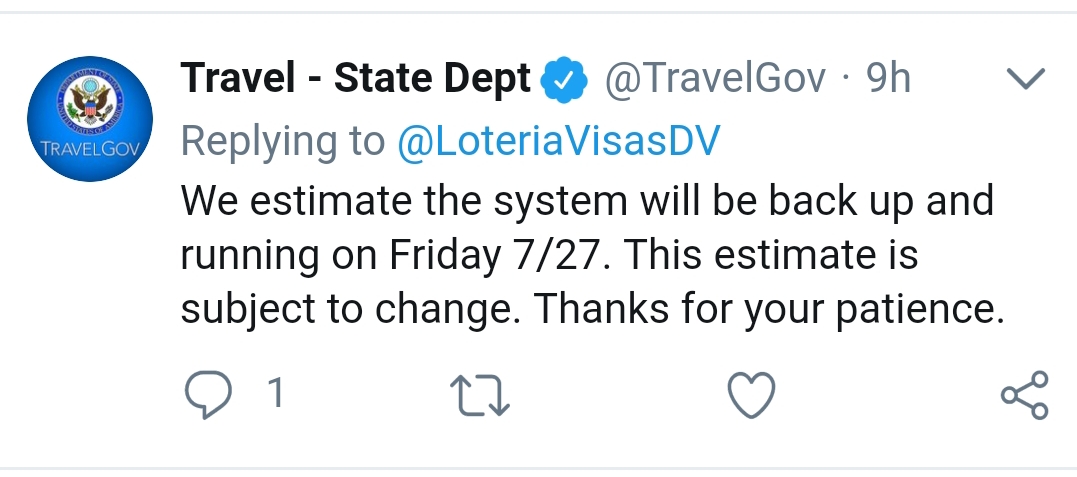Select the @TravelGov handle
Screen dimensions: 1077x477
(x=715, y=79)
